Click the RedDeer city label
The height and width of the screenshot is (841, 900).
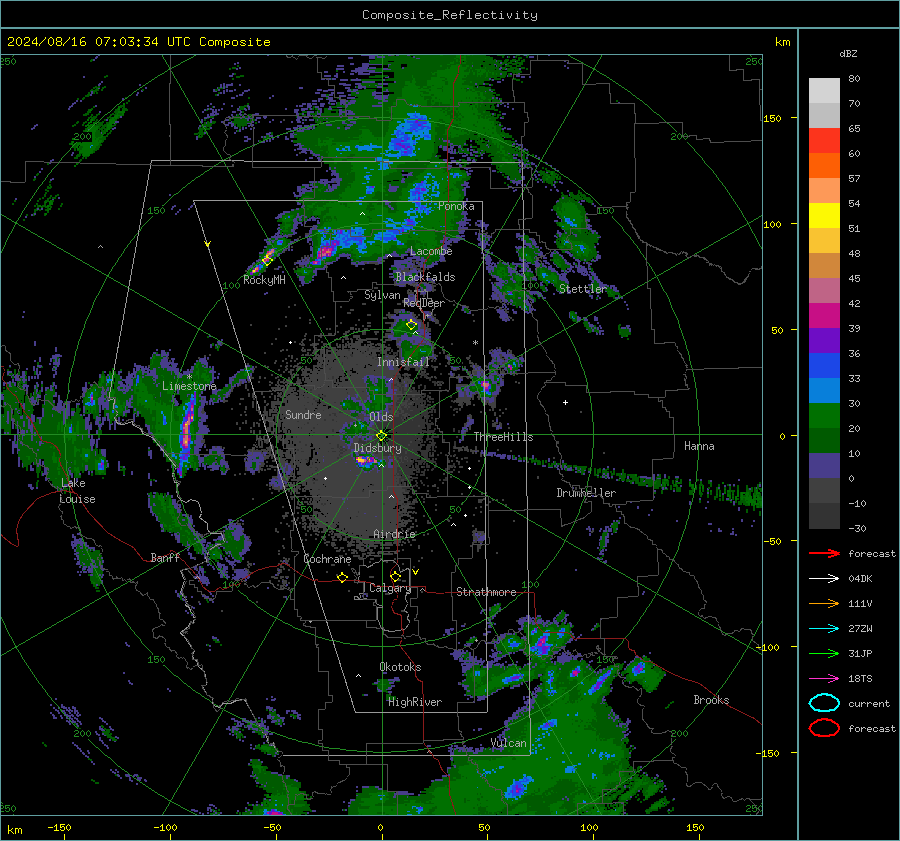click(x=424, y=303)
